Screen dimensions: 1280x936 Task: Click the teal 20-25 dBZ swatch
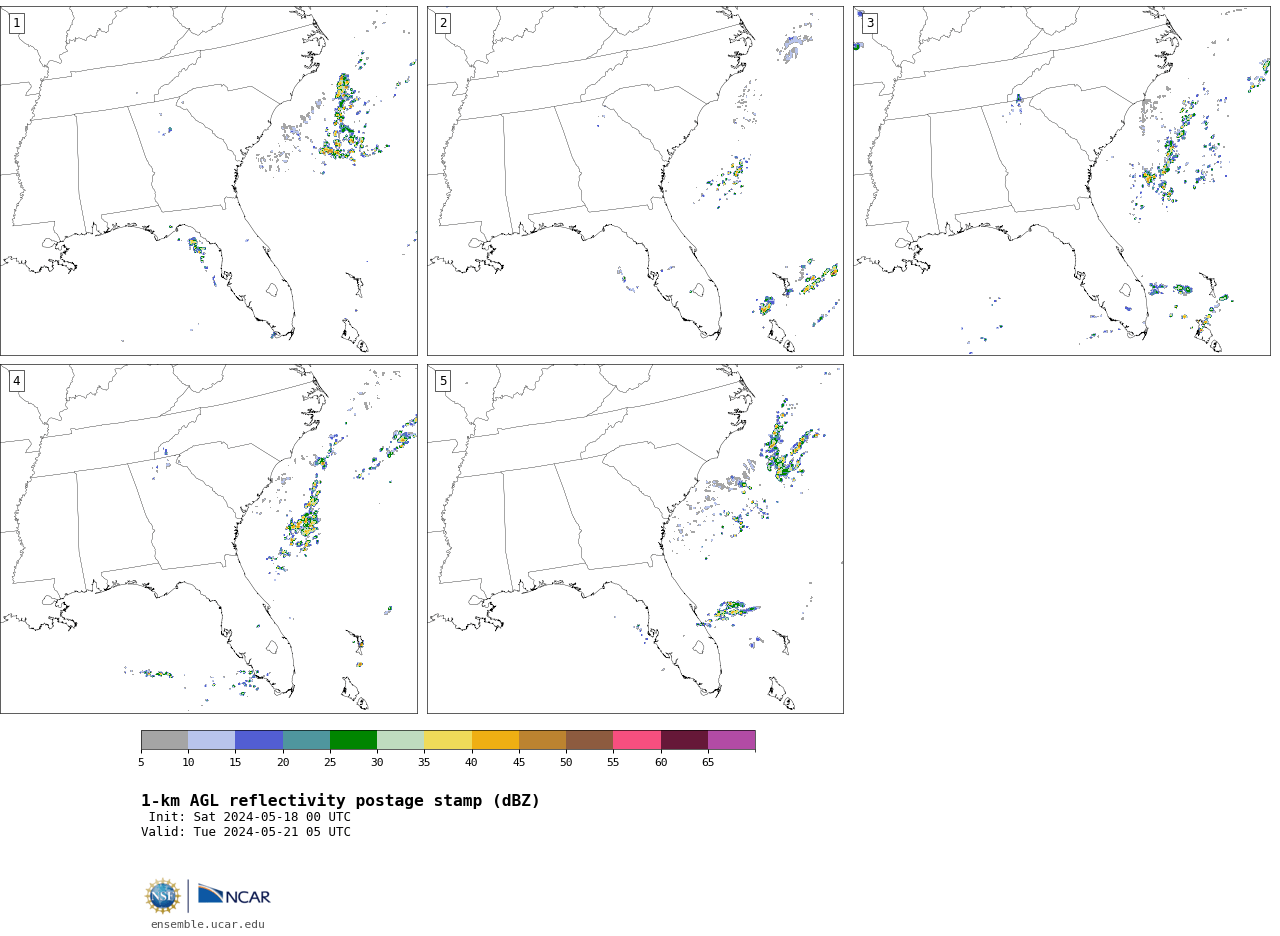pyautogui.click(x=306, y=740)
